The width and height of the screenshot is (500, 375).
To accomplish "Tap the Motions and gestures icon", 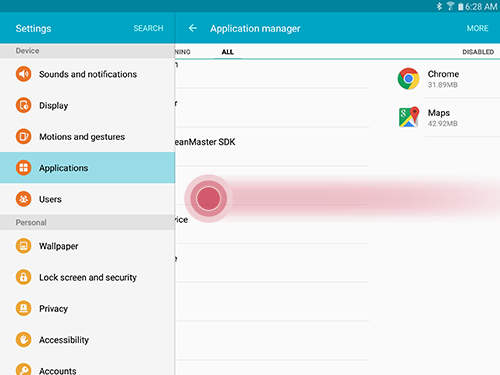I will (23, 136).
